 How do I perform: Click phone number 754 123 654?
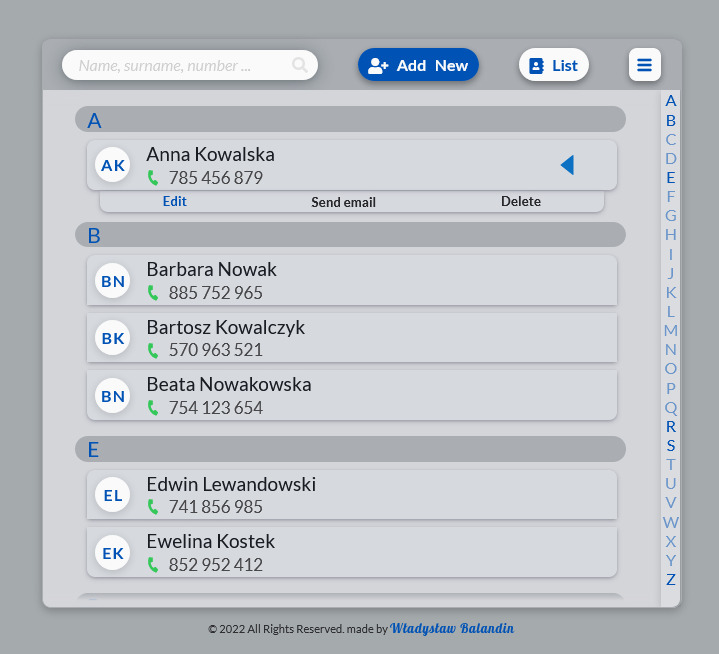(216, 408)
